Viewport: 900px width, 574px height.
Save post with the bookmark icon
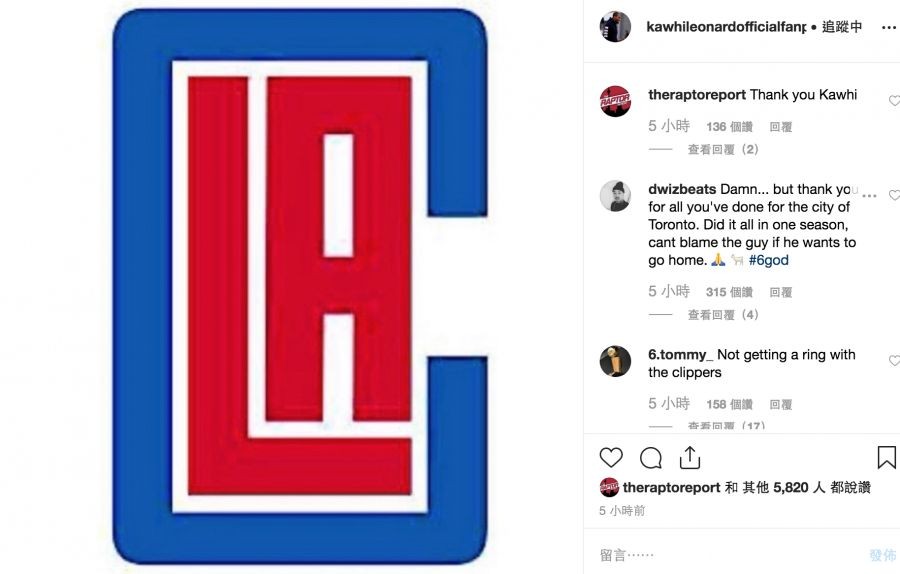coord(886,457)
